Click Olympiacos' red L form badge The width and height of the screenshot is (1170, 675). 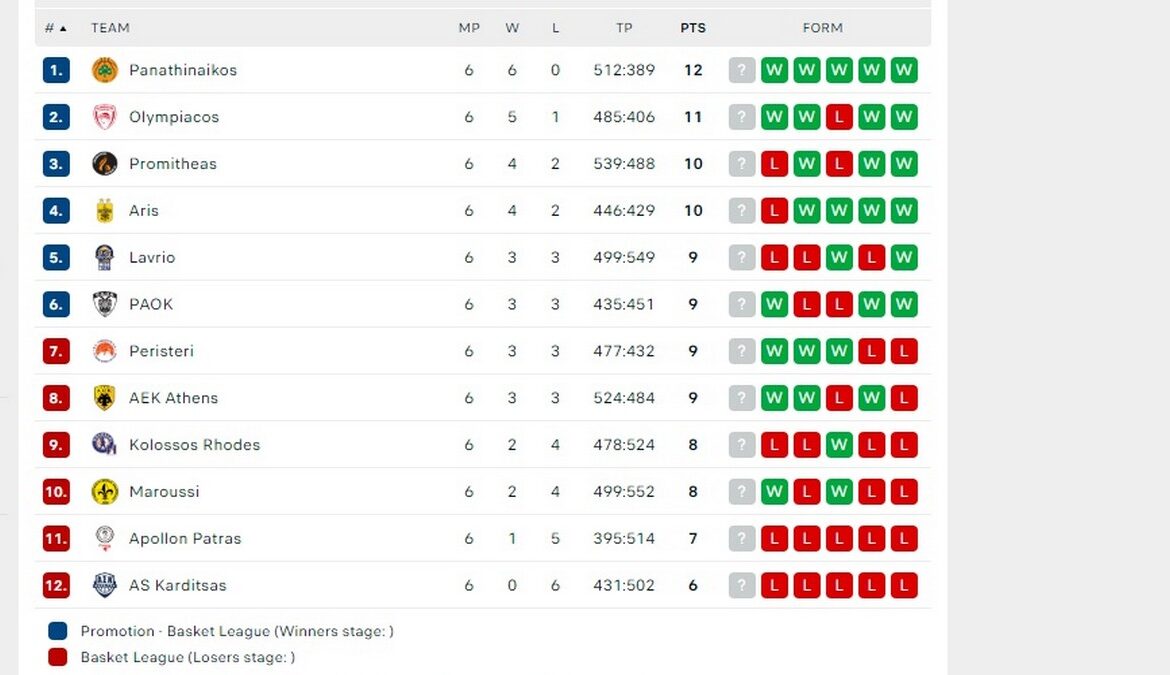click(839, 117)
